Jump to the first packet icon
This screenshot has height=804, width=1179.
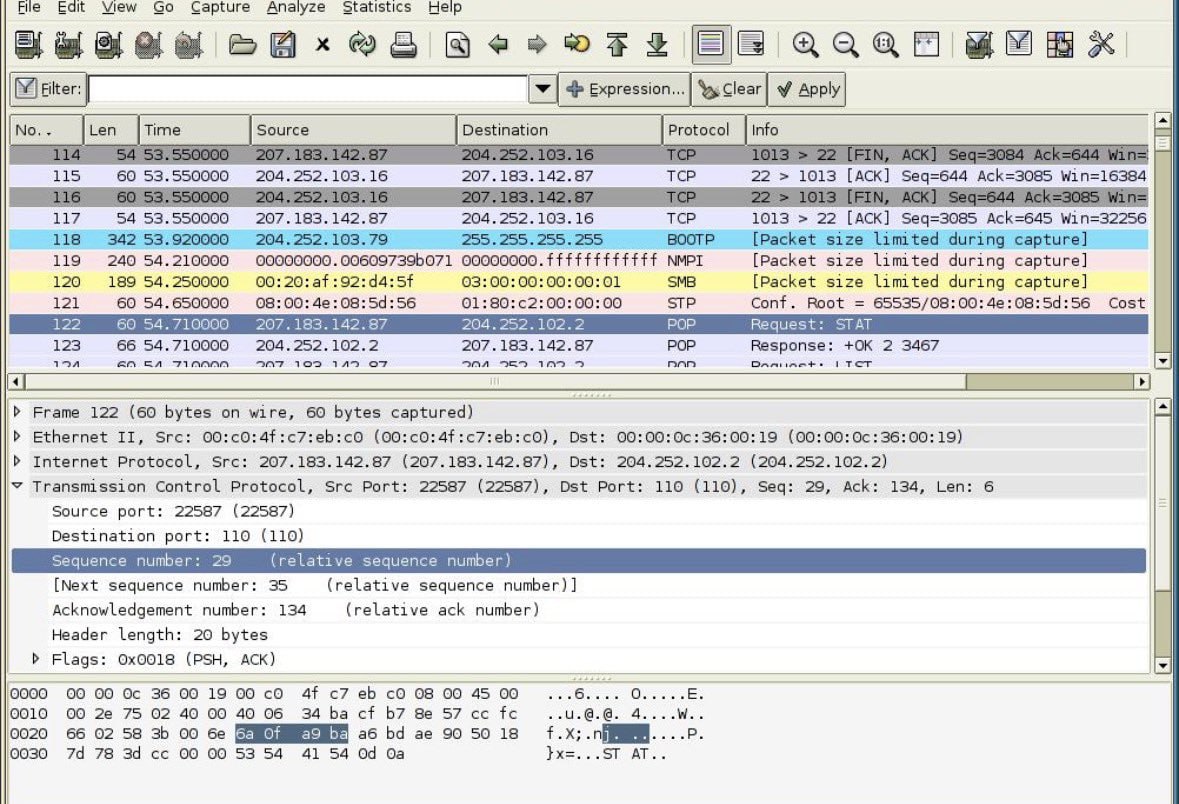coord(617,44)
